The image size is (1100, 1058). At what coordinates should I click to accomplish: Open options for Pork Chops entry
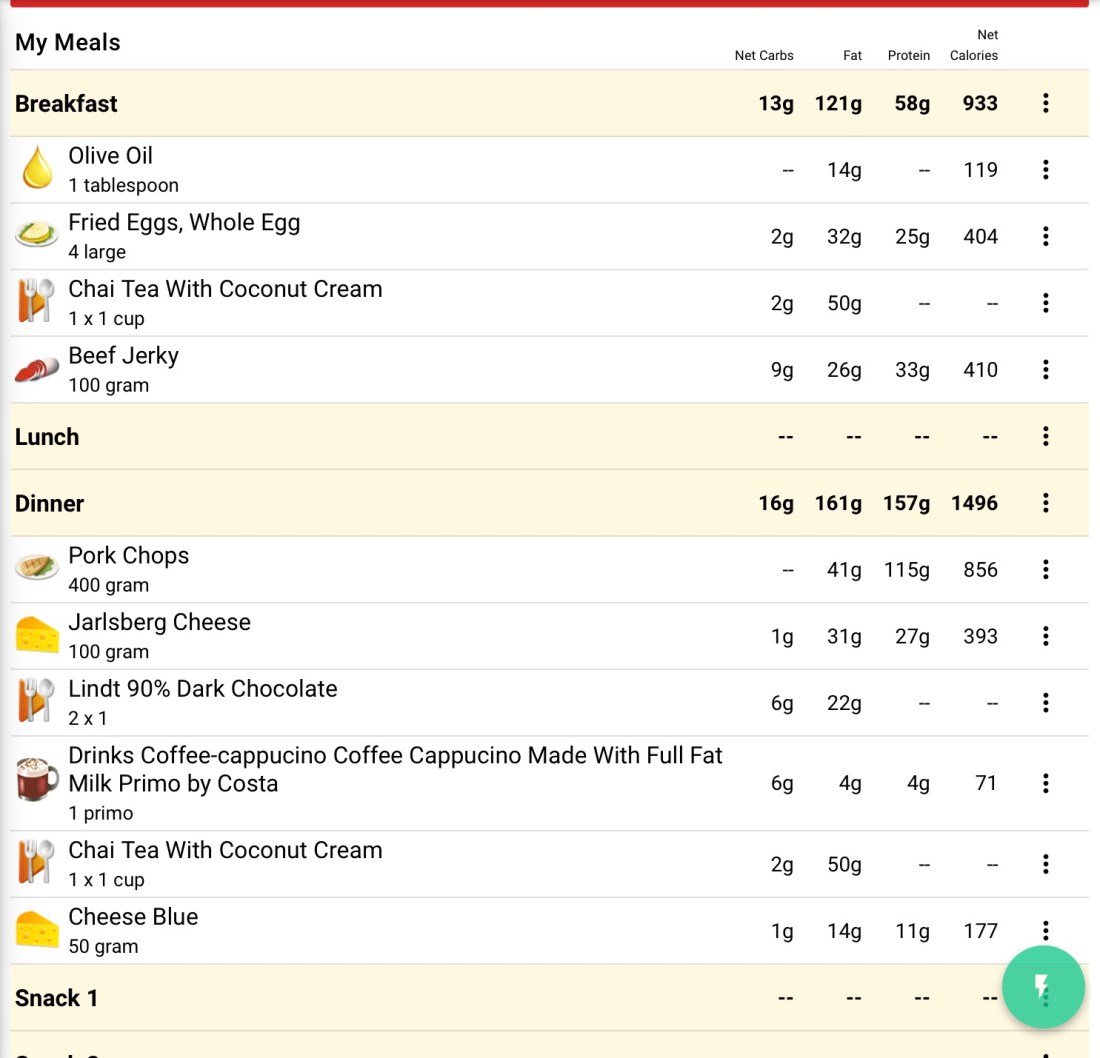[x=1045, y=570]
